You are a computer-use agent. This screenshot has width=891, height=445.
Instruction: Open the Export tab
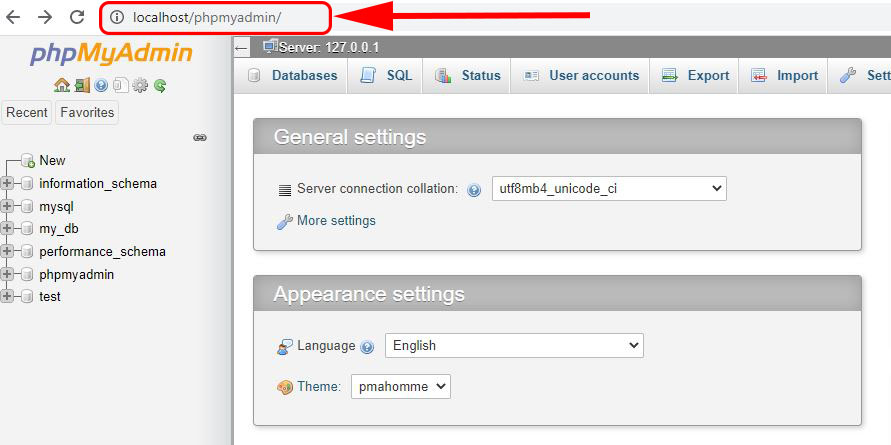coord(694,76)
